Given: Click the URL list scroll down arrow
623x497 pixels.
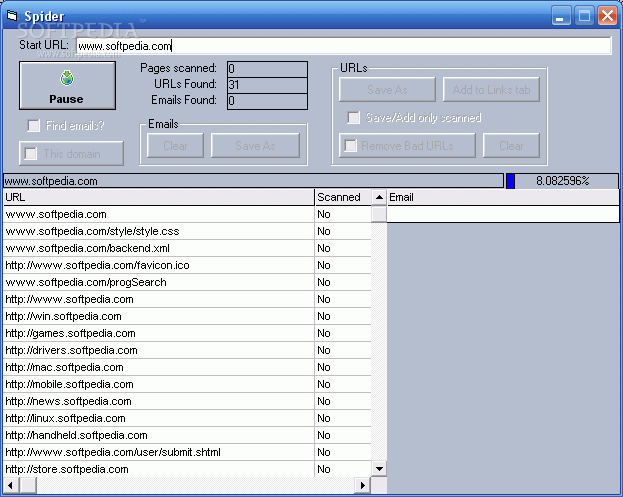Looking at the screenshot, I should 379,469.
